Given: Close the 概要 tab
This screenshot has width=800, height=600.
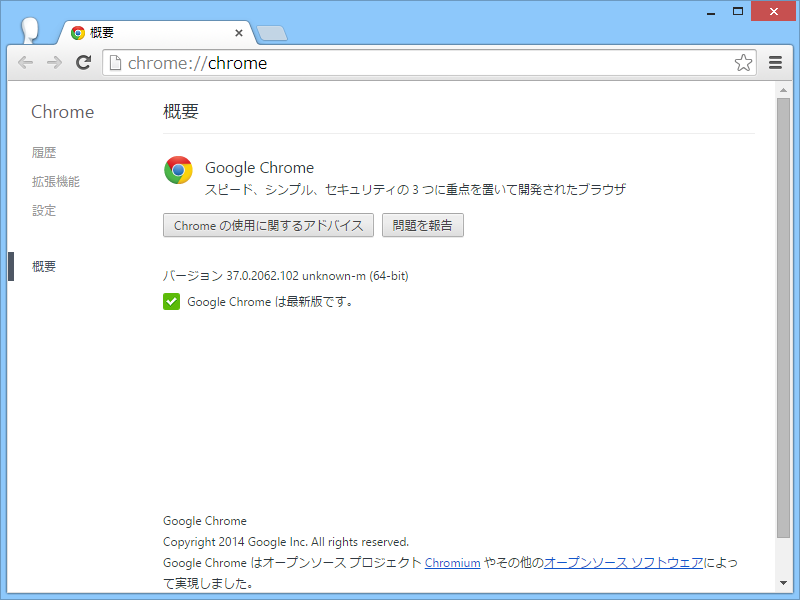Looking at the screenshot, I should pyautogui.click(x=239, y=32).
